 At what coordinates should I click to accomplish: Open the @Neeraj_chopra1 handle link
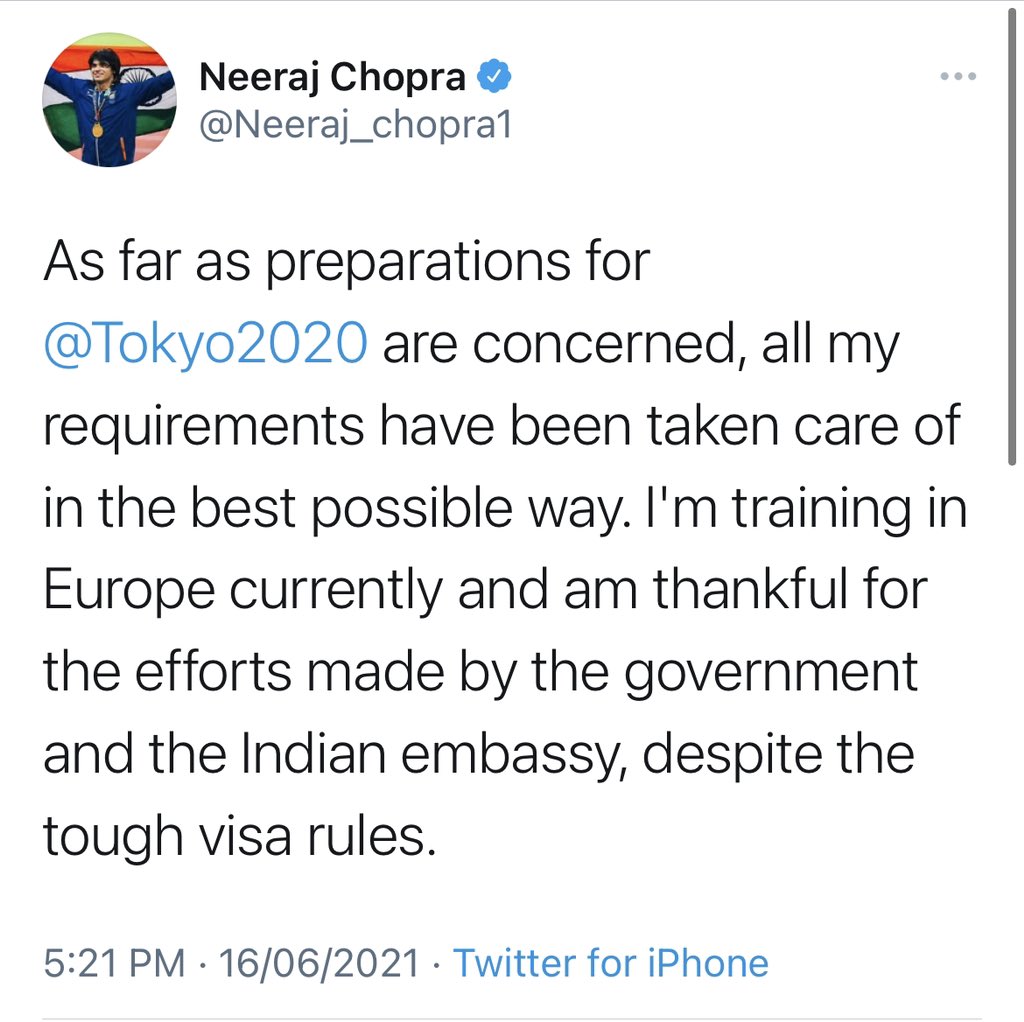coord(355,125)
